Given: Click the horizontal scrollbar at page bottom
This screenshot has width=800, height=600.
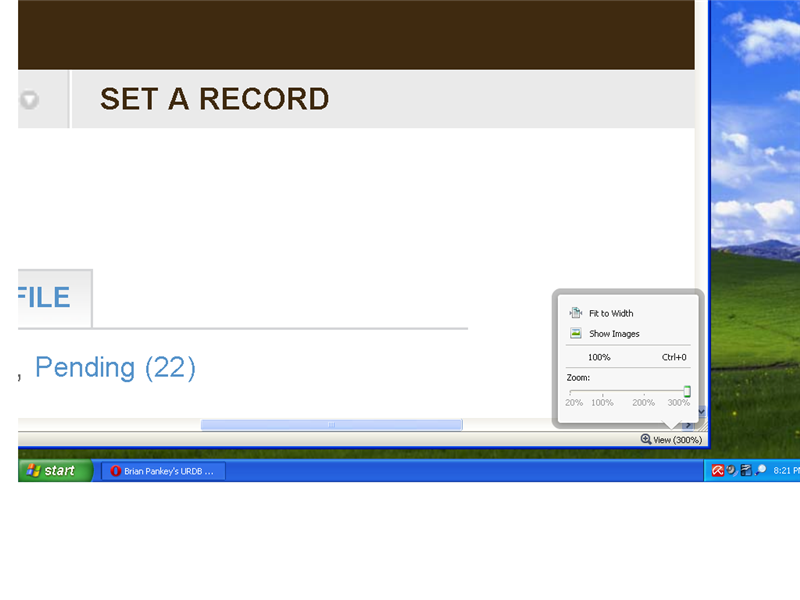Looking at the screenshot, I should pyautogui.click(x=330, y=423).
